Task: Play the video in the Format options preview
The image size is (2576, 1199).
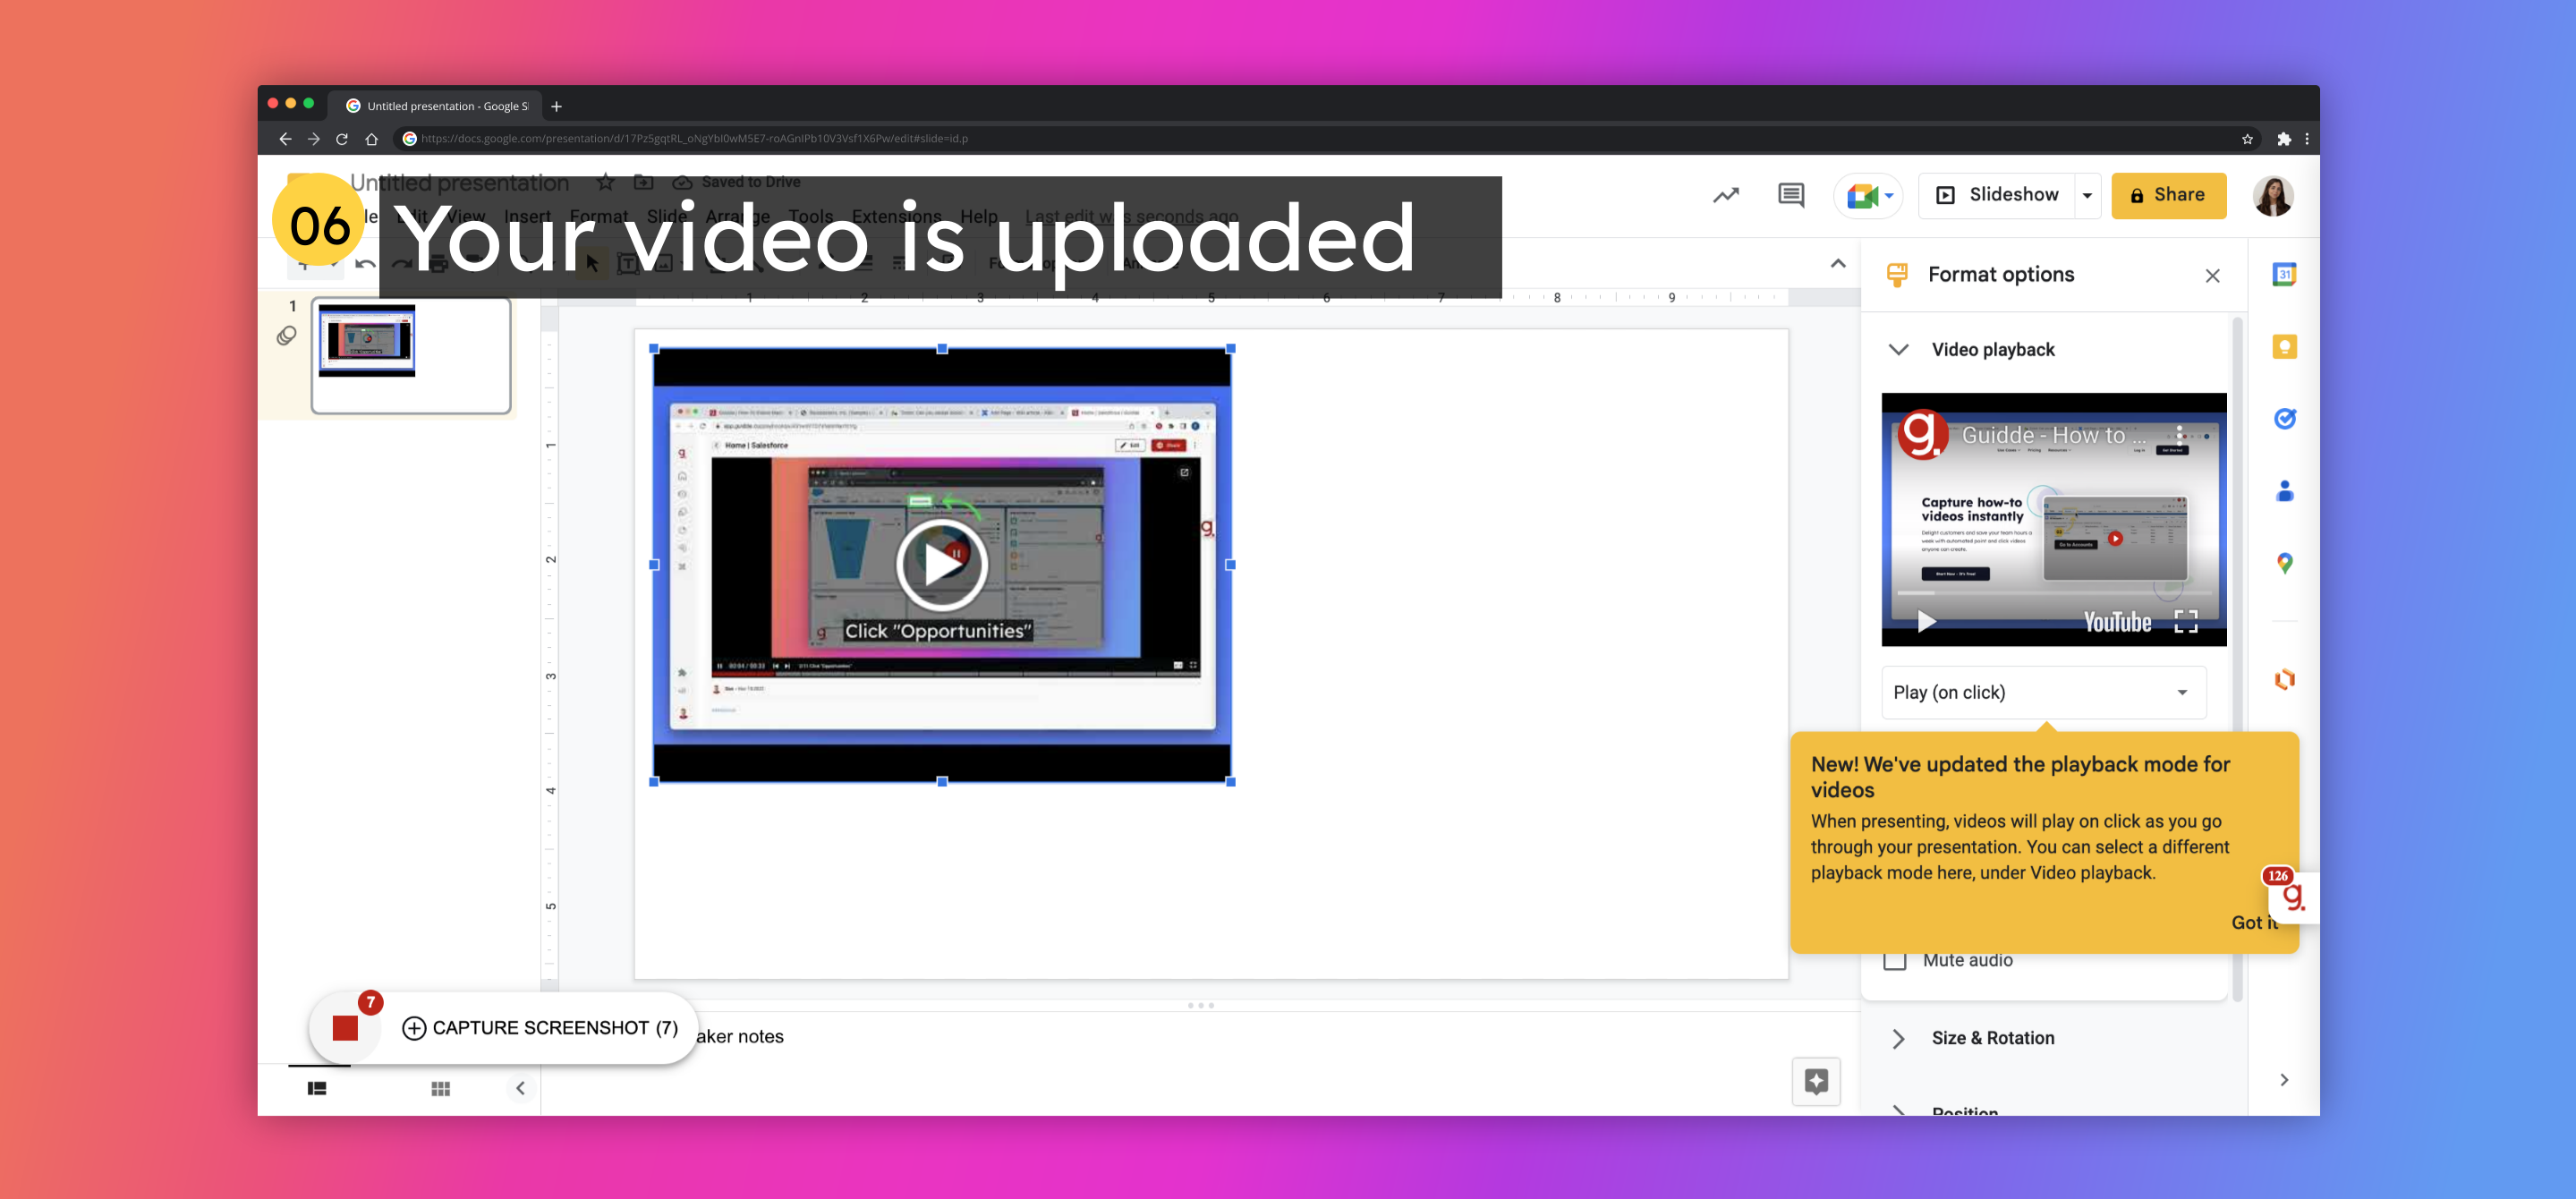Action: pos(1926,622)
